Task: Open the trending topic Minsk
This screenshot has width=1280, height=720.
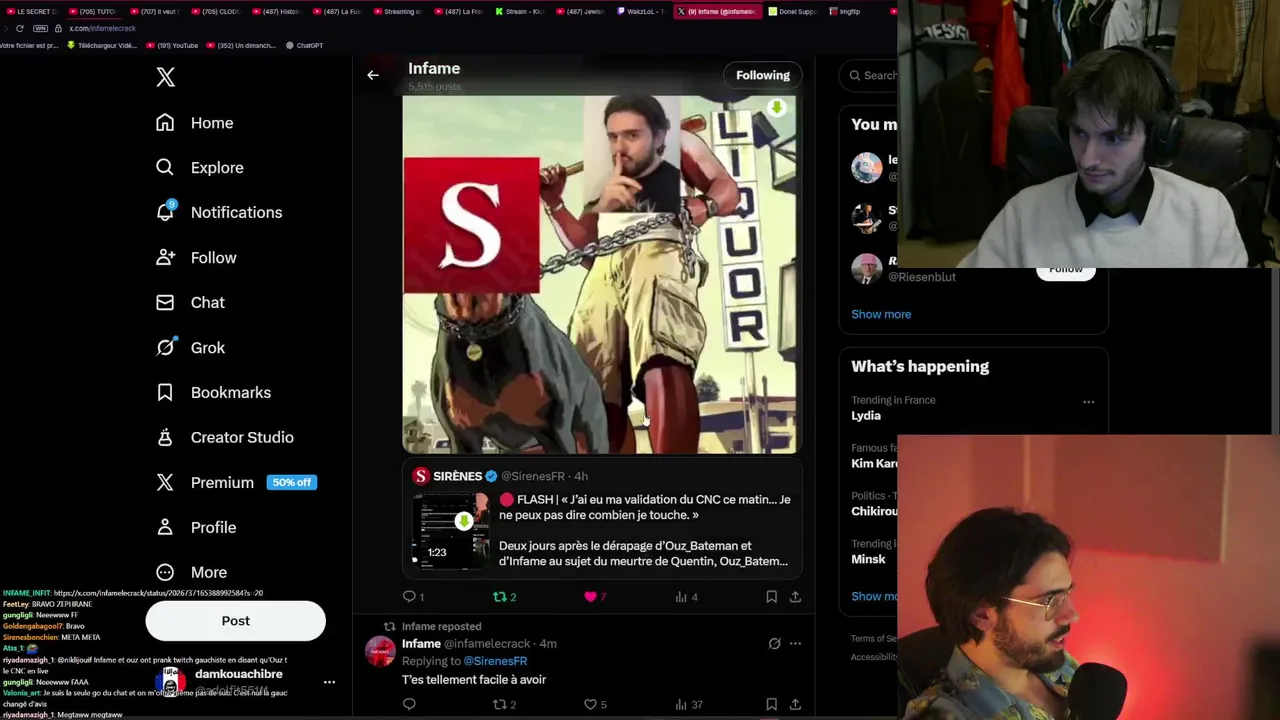Action: coord(868,560)
